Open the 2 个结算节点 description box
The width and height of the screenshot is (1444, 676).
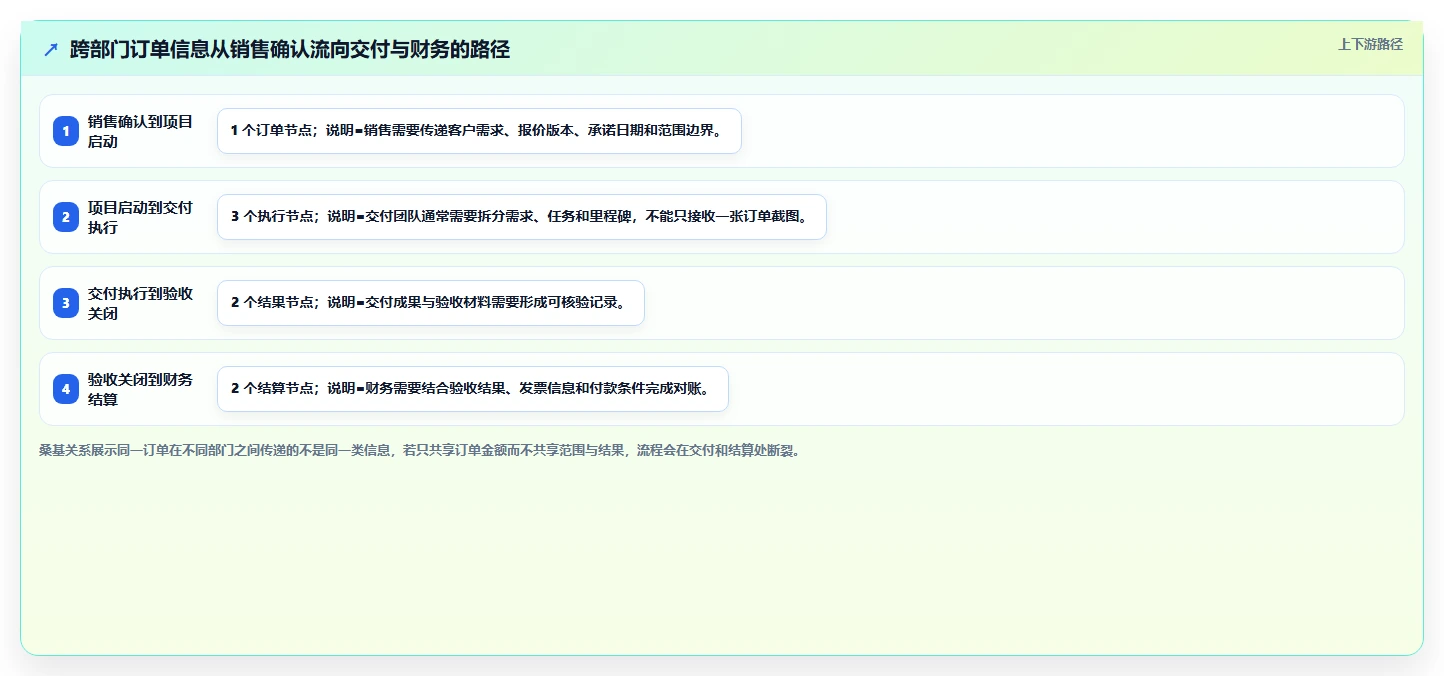(473, 389)
